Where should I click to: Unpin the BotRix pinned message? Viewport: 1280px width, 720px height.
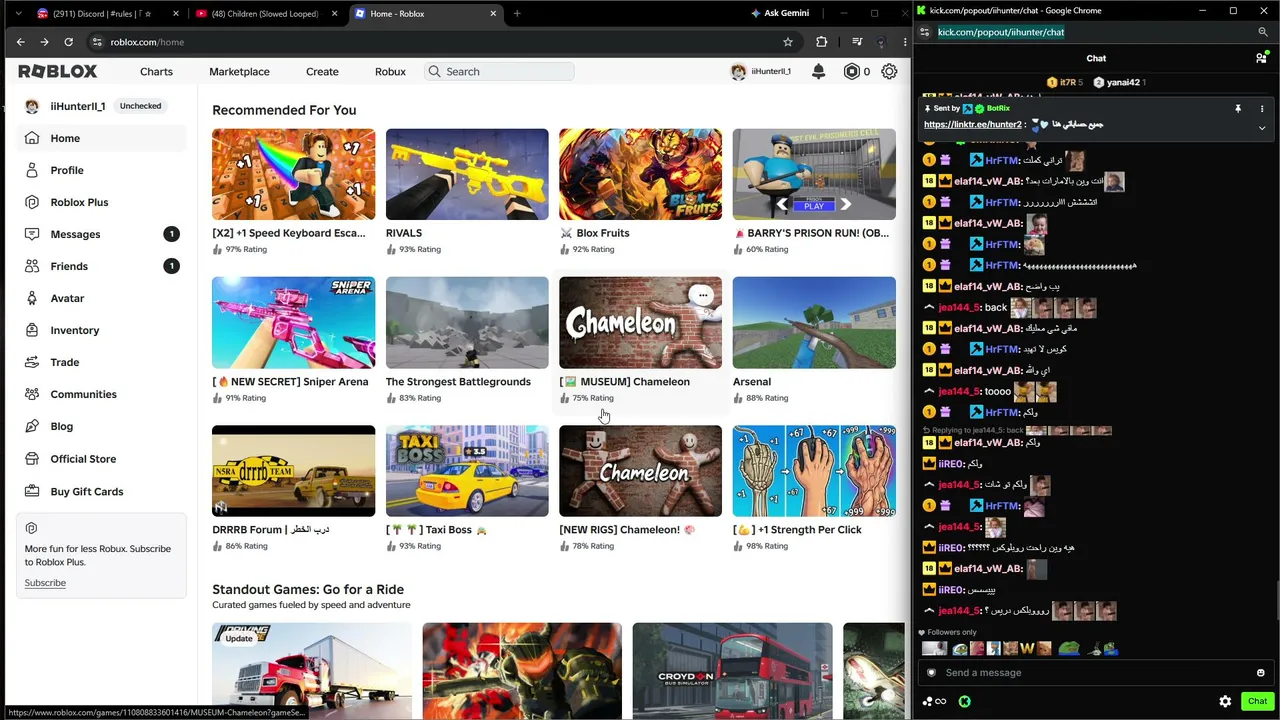(1238, 108)
